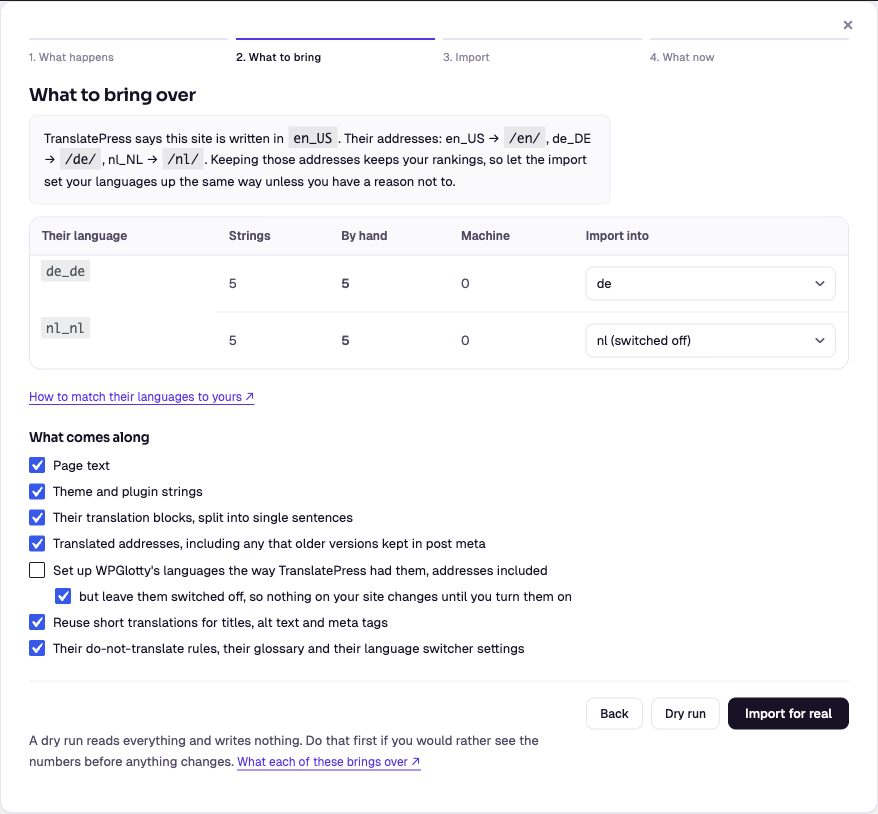The width and height of the screenshot is (878, 814).
Task: Click the Strings column header
Action: (x=250, y=236)
